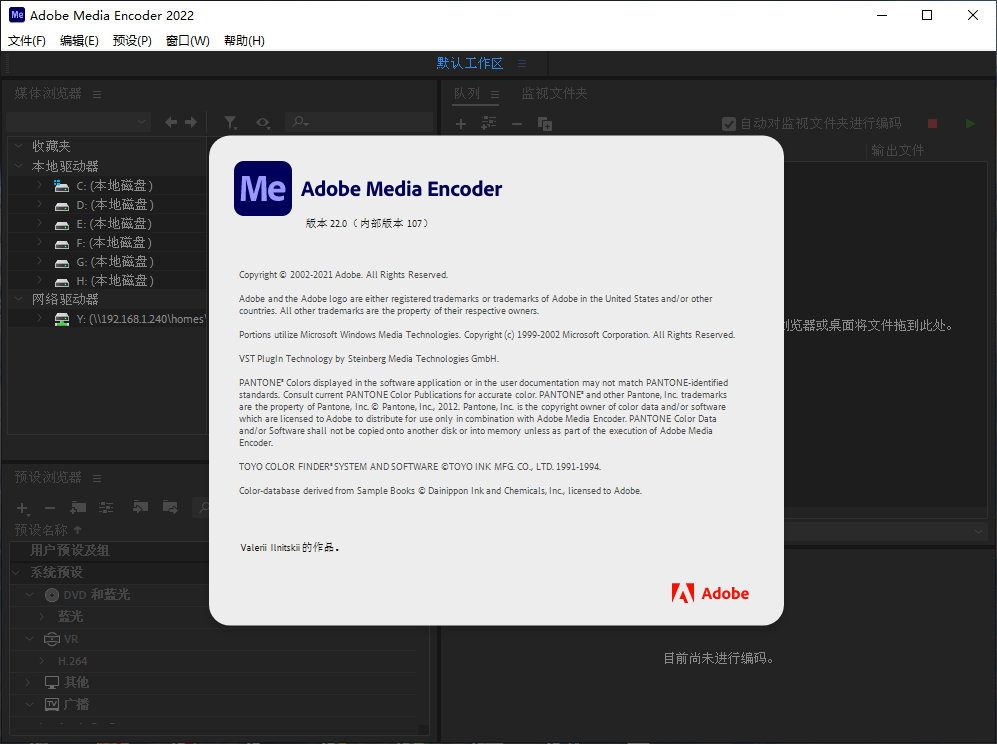Click the new preset plus icon
This screenshot has width=997, height=744.
[x=22, y=508]
